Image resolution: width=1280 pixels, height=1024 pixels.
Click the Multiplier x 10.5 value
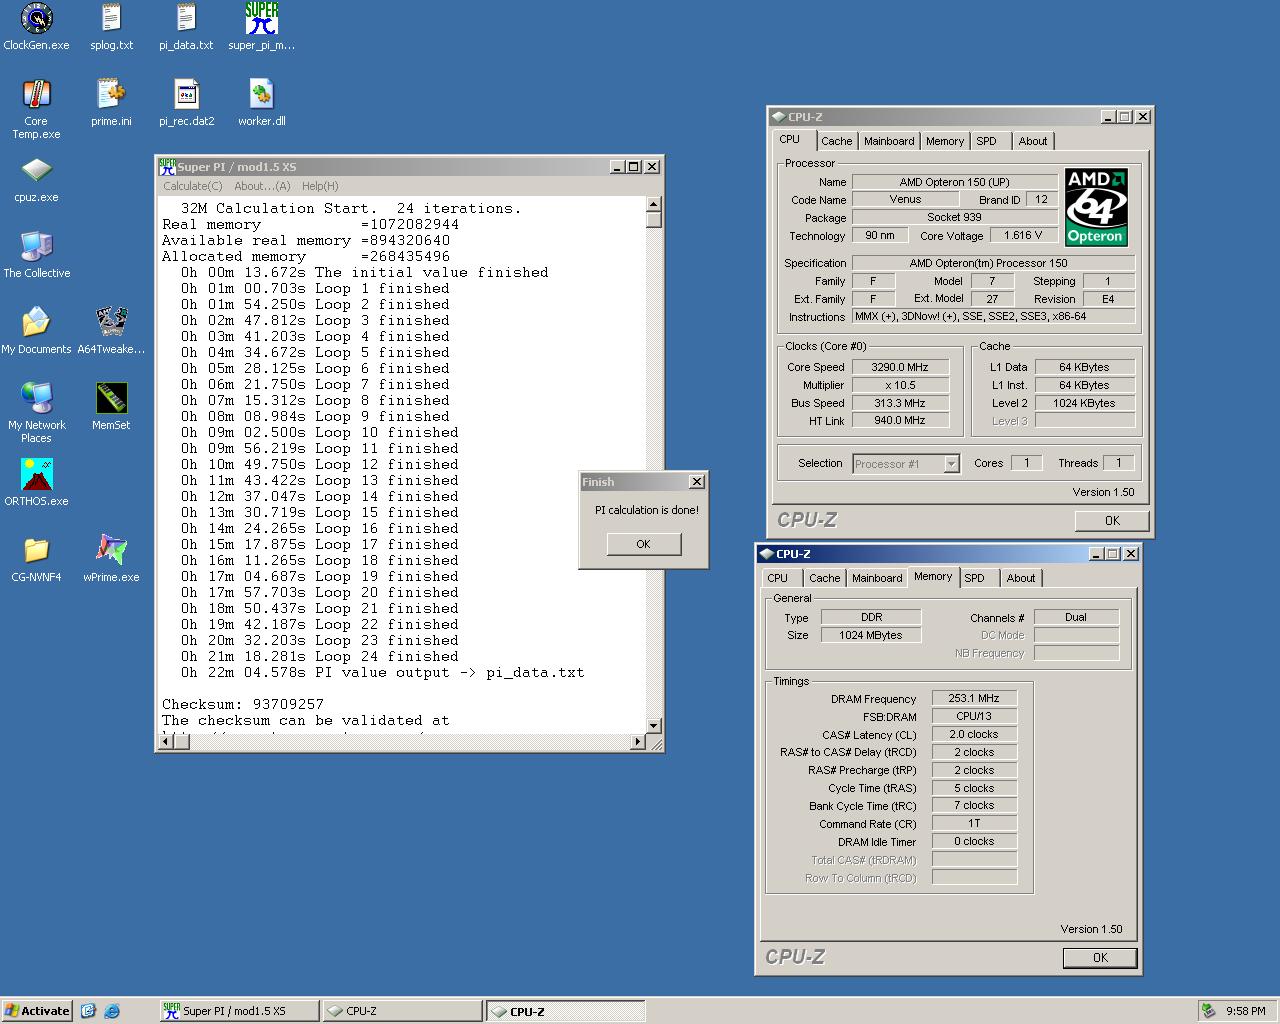(900, 385)
